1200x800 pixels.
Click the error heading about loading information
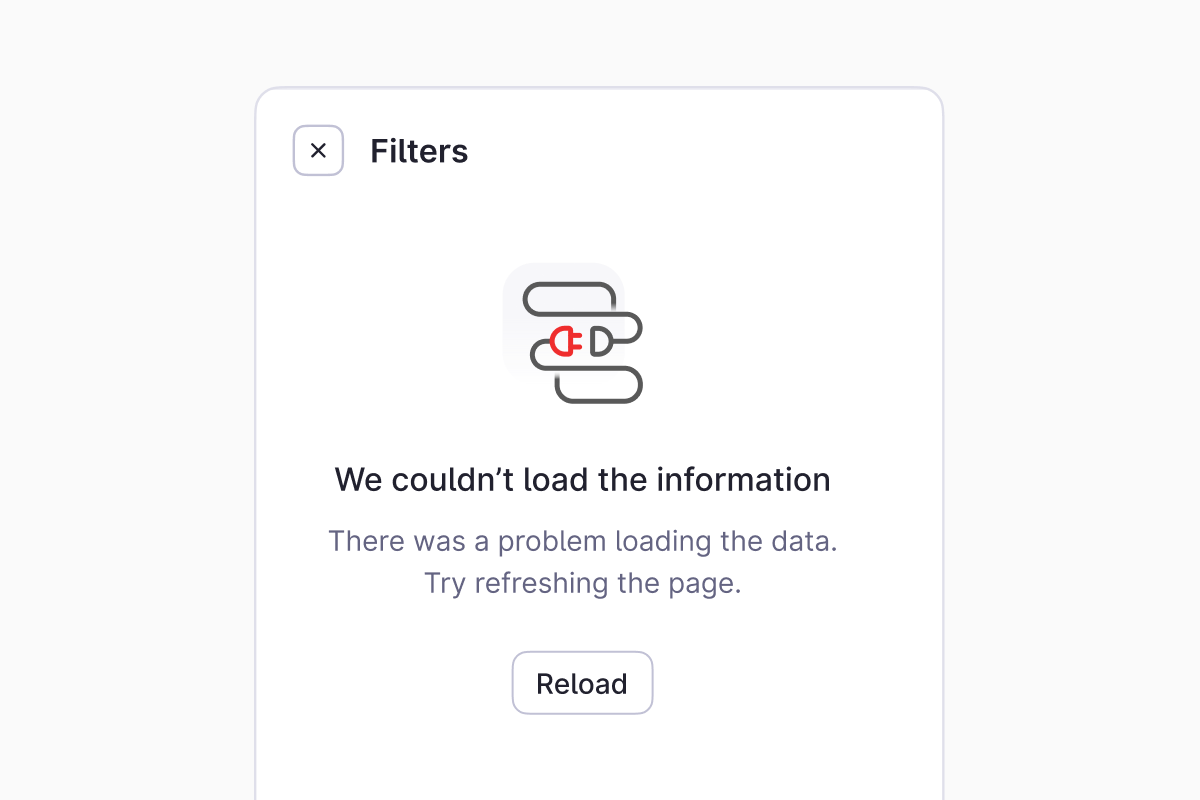coord(582,480)
